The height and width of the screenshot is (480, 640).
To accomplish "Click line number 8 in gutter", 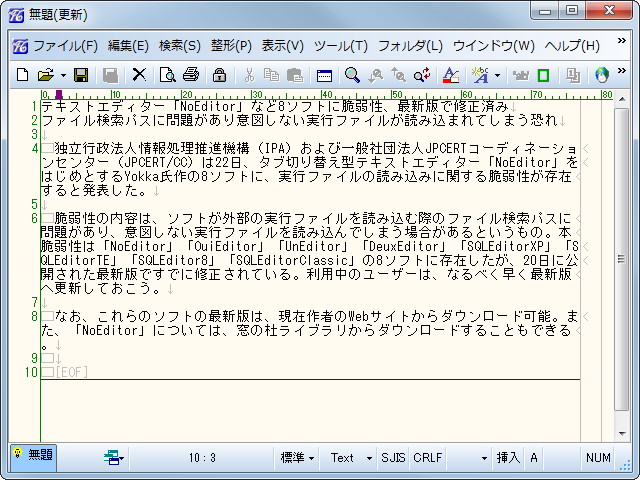I will (x=35, y=316).
